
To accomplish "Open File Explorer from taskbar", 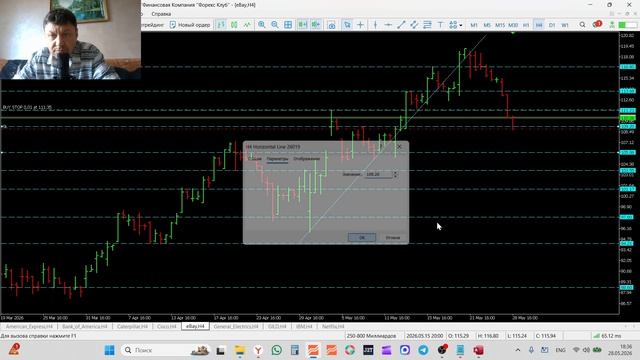I will (x=240, y=350).
